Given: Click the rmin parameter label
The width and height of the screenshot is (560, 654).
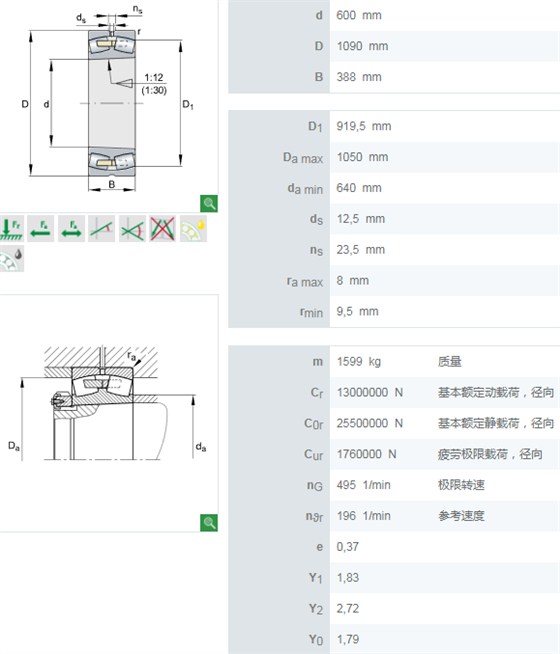Looking at the screenshot, I should tap(311, 312).
